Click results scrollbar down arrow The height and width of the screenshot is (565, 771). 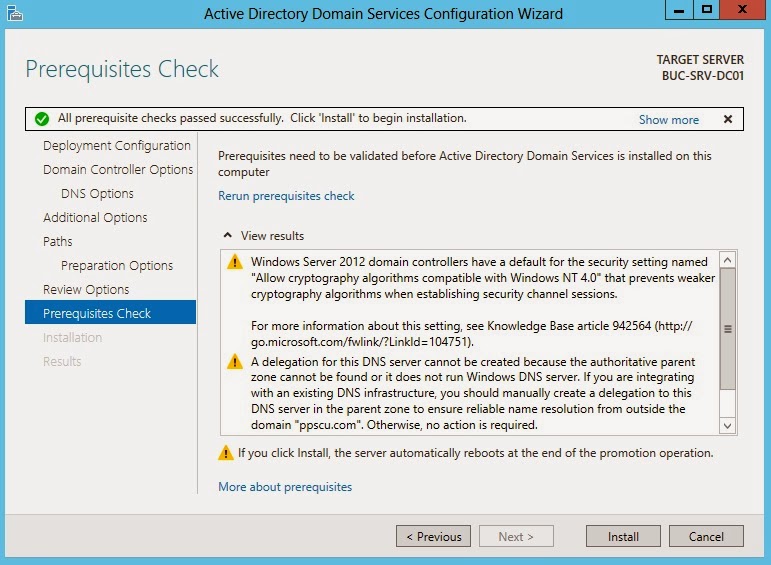728,426
